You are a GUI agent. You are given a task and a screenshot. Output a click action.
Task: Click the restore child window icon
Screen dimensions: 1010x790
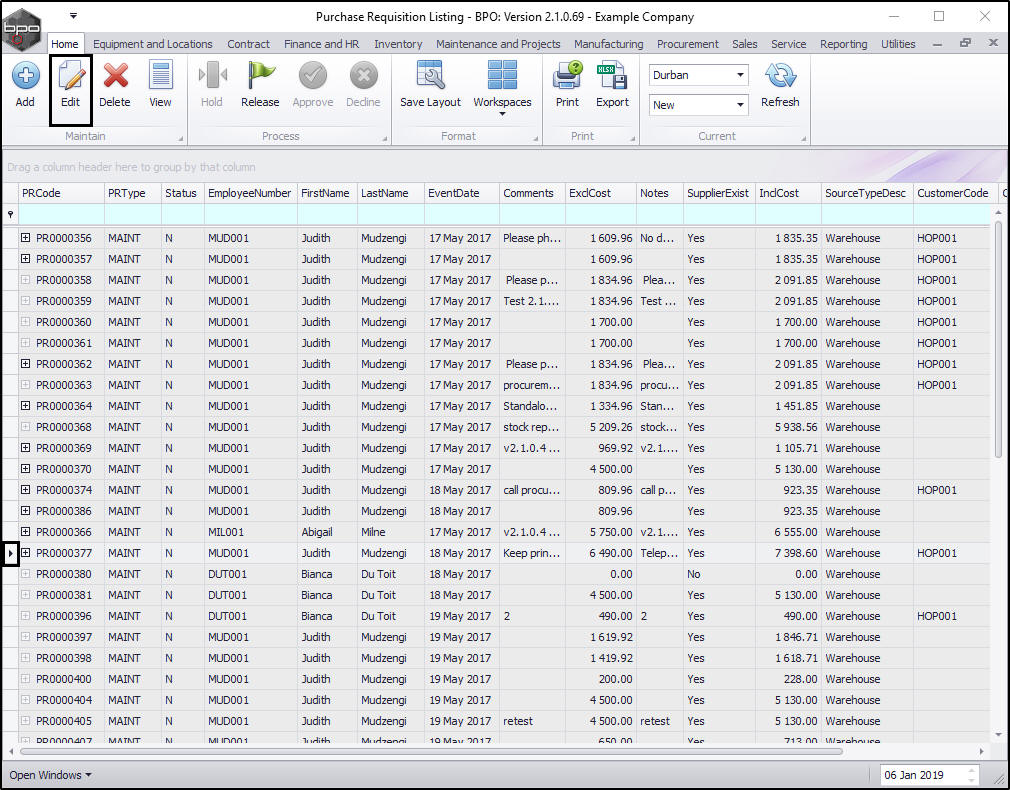click(965, 43)
